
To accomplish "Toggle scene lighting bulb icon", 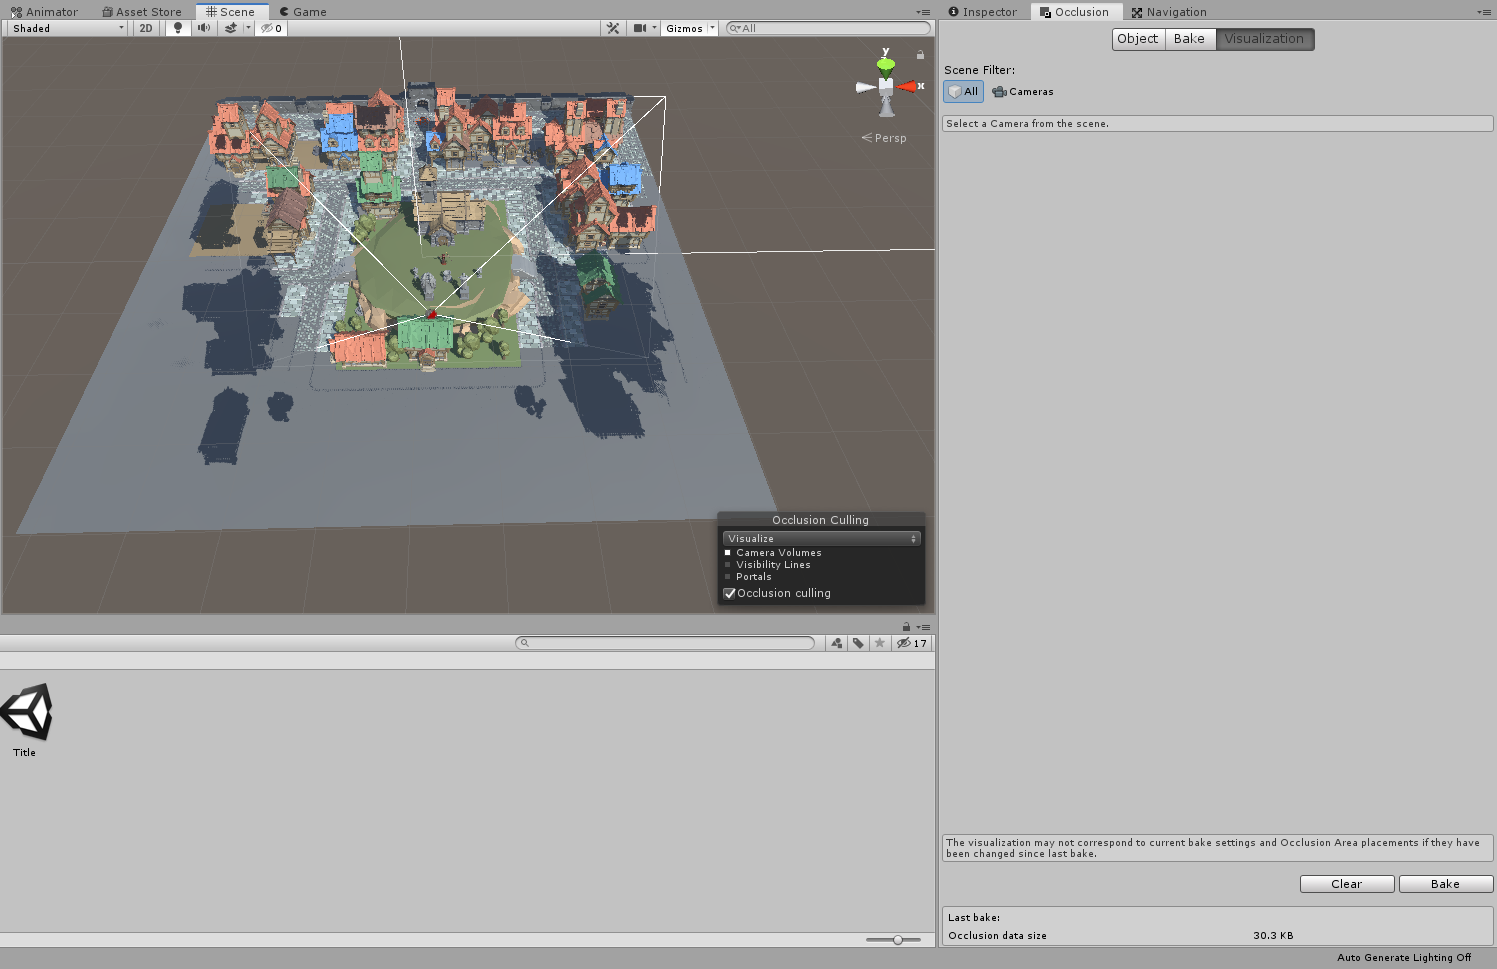I will point(178,28).
